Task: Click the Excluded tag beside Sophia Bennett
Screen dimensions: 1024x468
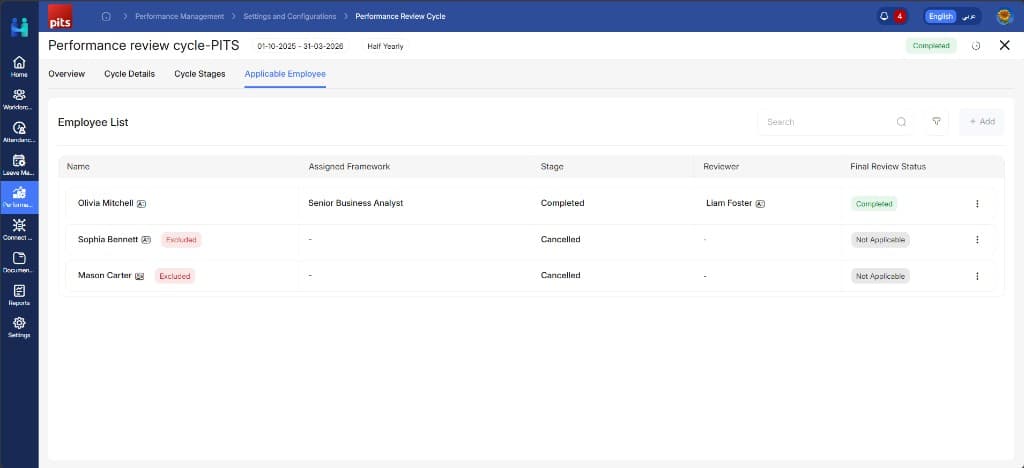Action: (x=181, y=240)
